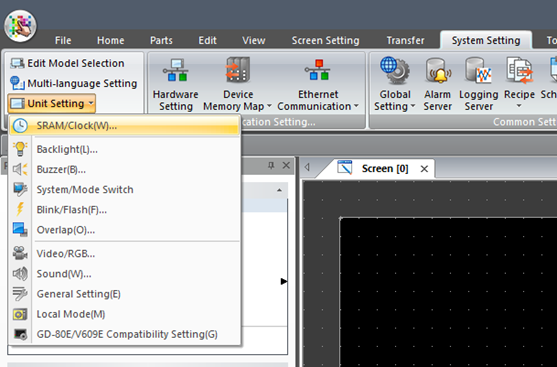The image size is (557, 367).
Task: Open the Global Setting dropdown
Action: tap(395, 85)
